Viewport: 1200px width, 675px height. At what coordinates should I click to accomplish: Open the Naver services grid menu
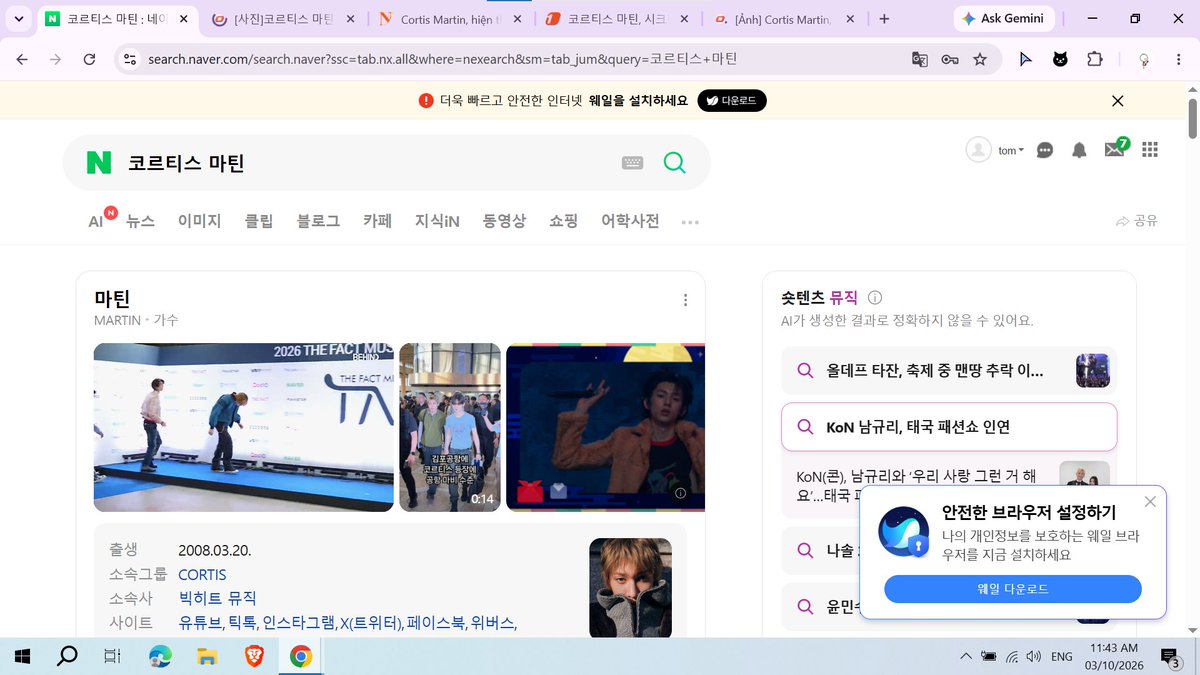1150,149
